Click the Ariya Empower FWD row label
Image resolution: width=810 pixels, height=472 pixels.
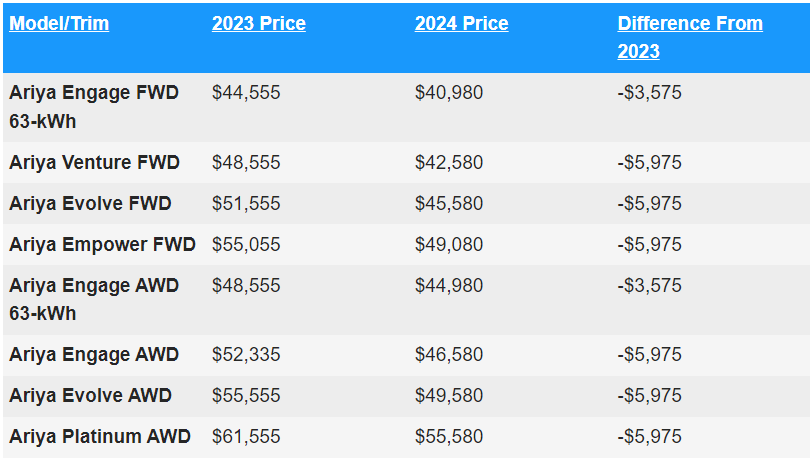tap(102, 244)
